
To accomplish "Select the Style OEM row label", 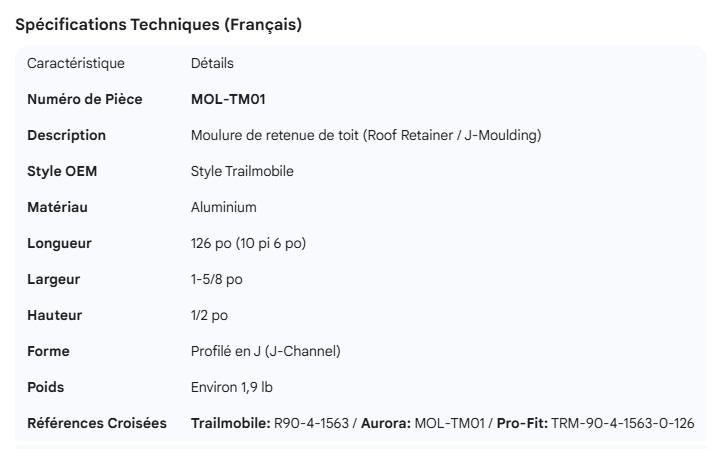I will coord(62,171).
